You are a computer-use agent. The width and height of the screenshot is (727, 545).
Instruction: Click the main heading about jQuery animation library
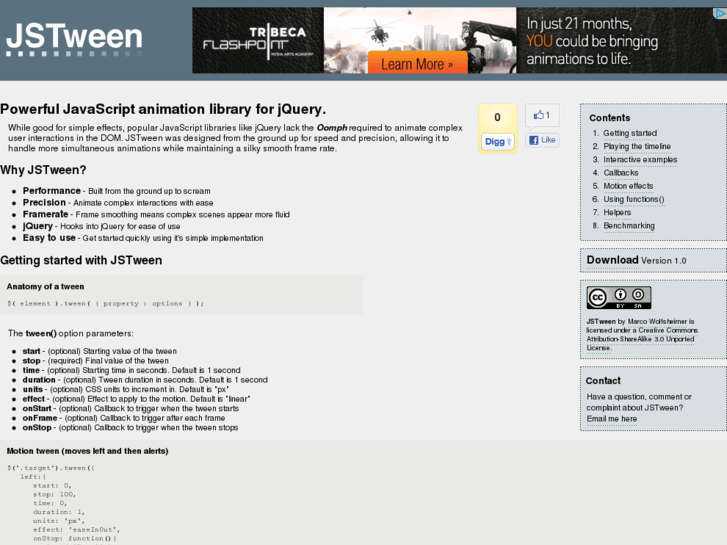click(x=163, y=109)
